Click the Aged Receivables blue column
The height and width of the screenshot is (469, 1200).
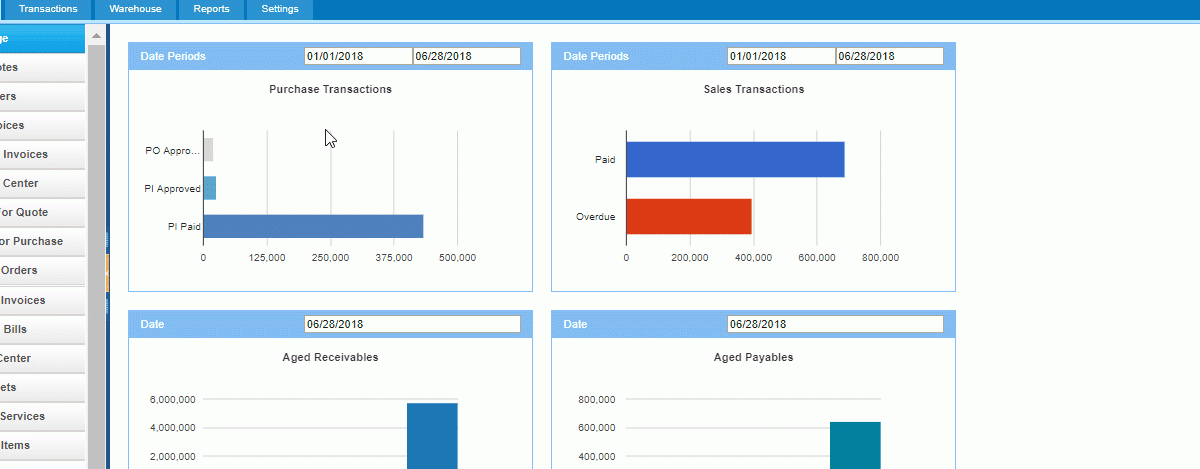tap(432, 436)
